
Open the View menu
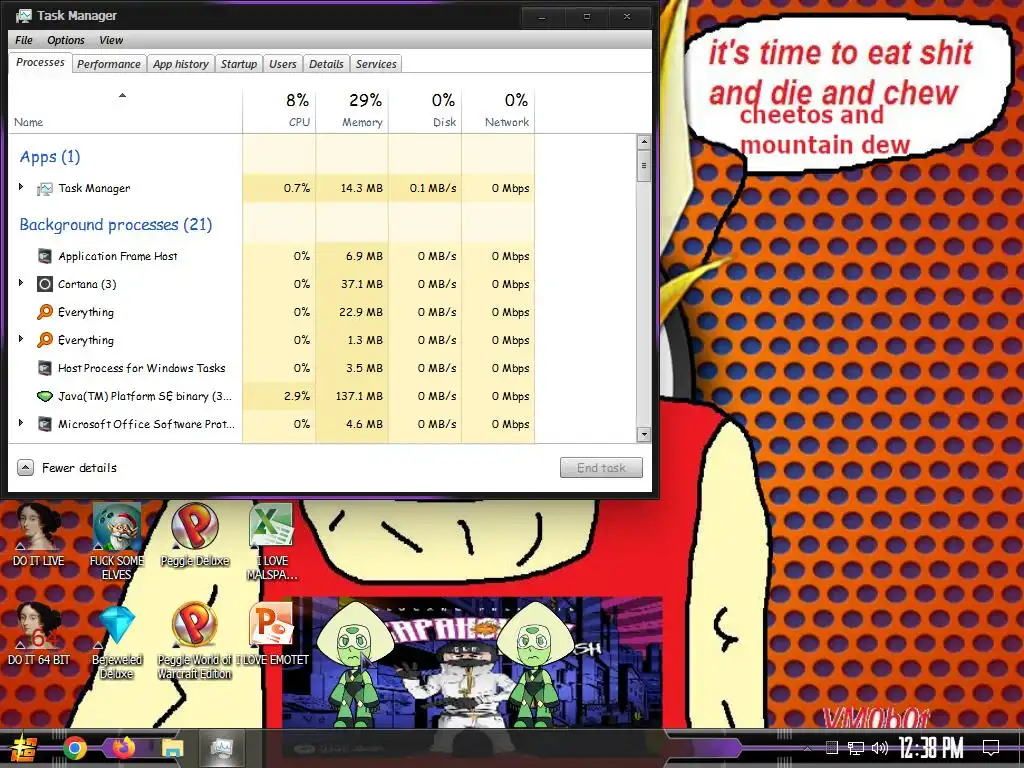click(x=111, y=40)
